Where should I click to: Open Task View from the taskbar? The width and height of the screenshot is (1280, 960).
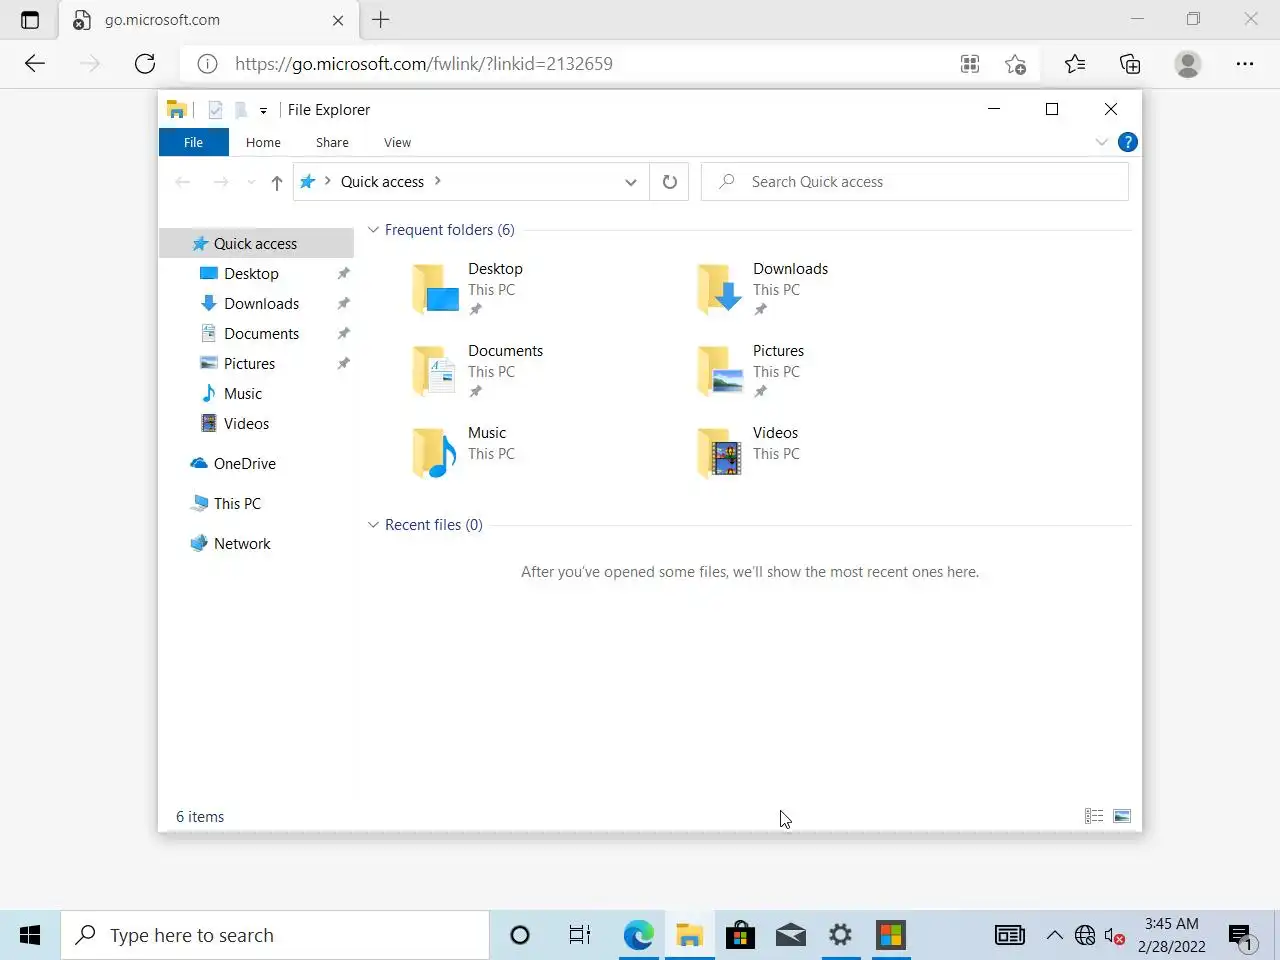coord(580,935)
